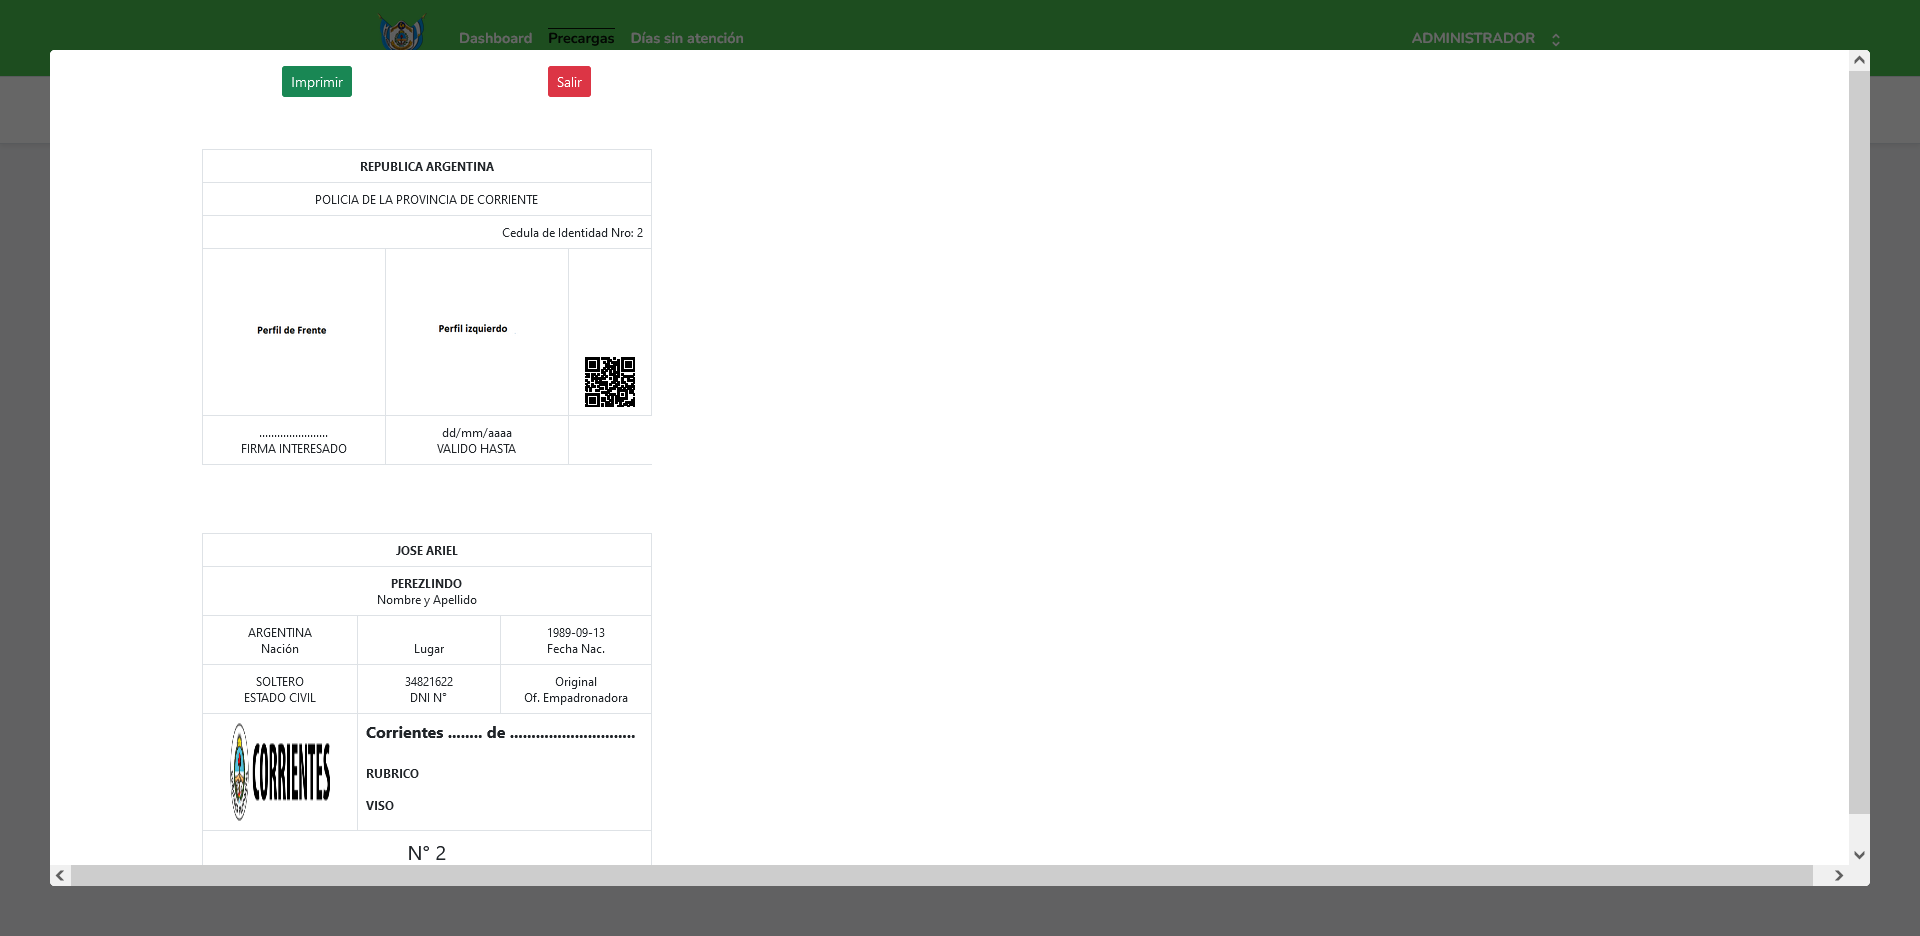
Task: Select the Perfil de Frente photo placeholder
Action: [292, 331]
